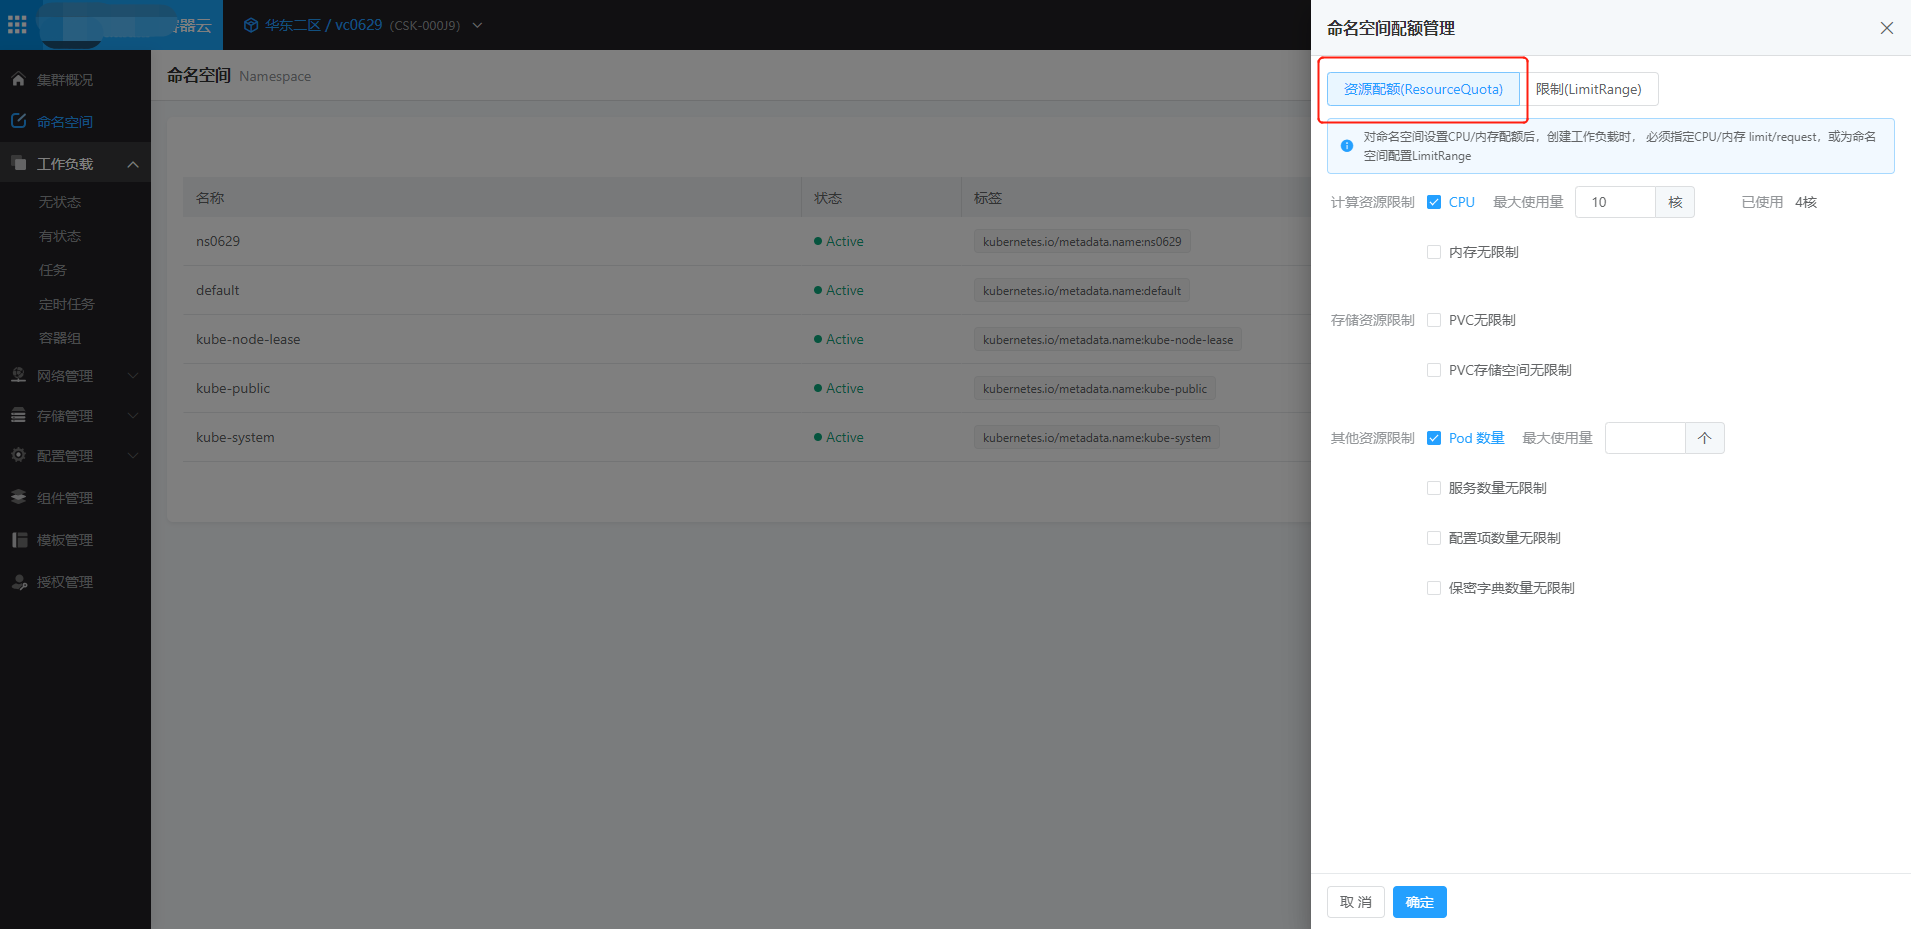The image size is (1911, 929).
Task: Click the 网络管理 network icon
Action: (18, 375)
